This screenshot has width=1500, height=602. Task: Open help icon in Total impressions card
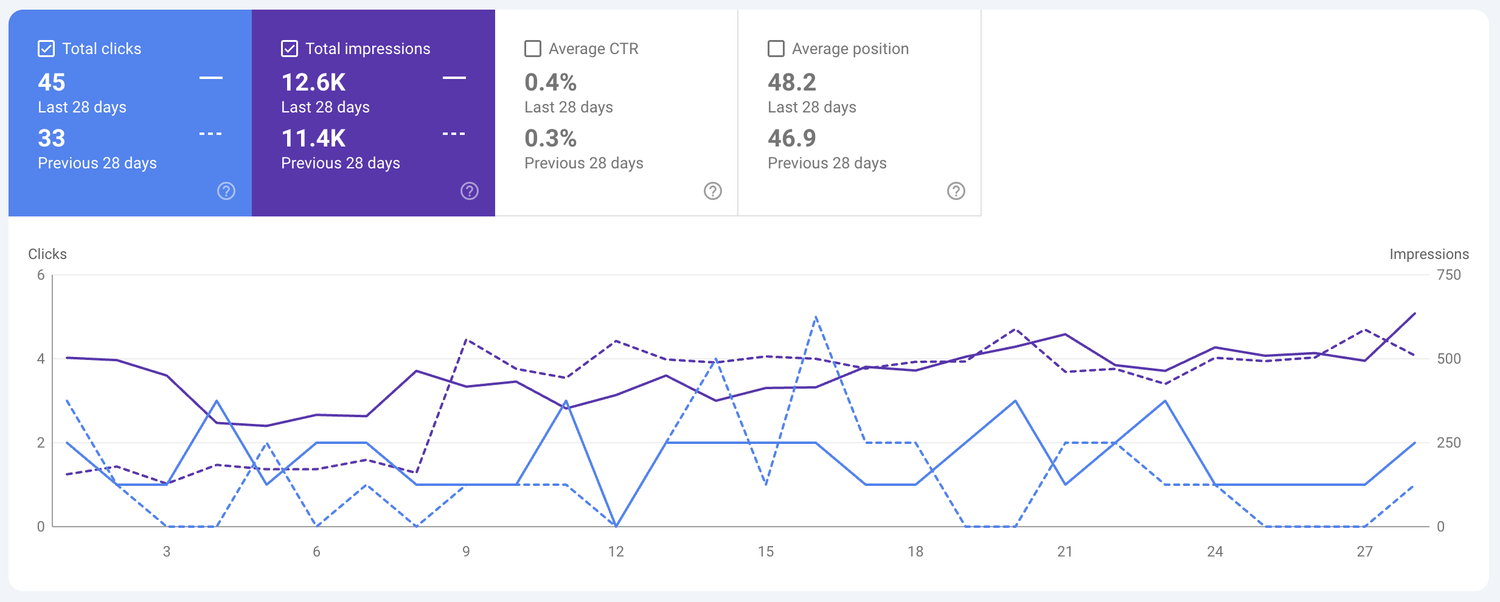tap(469, 191)
